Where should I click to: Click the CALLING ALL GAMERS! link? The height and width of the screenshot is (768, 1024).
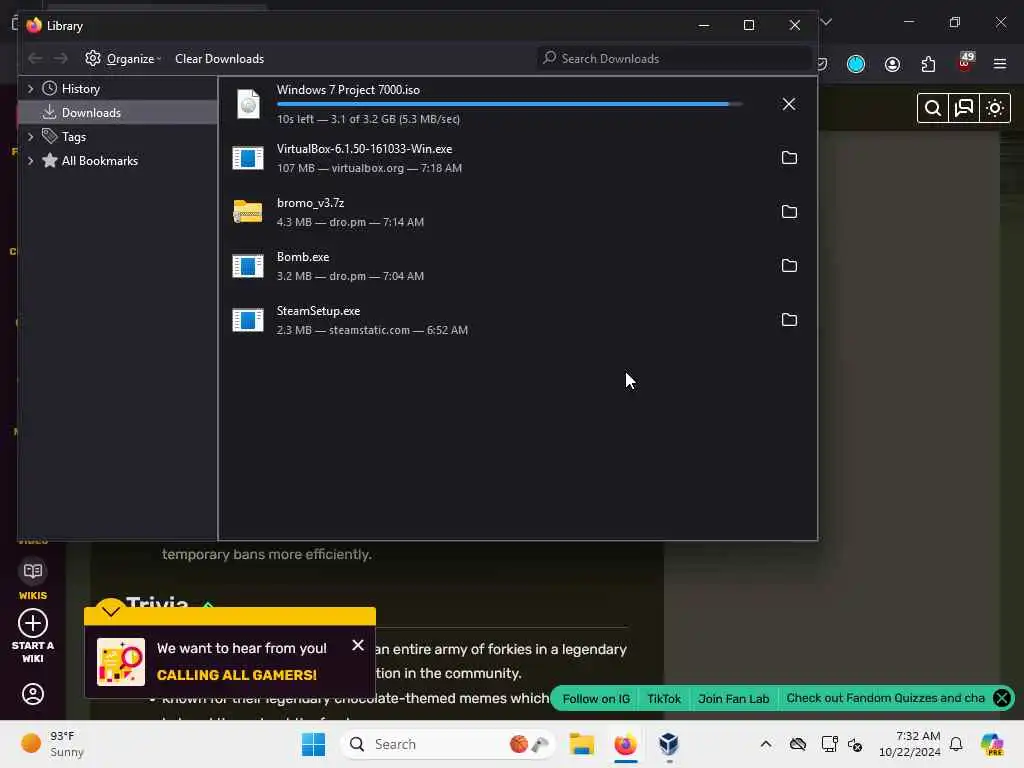pyautogui.click(x=236, y=675)
